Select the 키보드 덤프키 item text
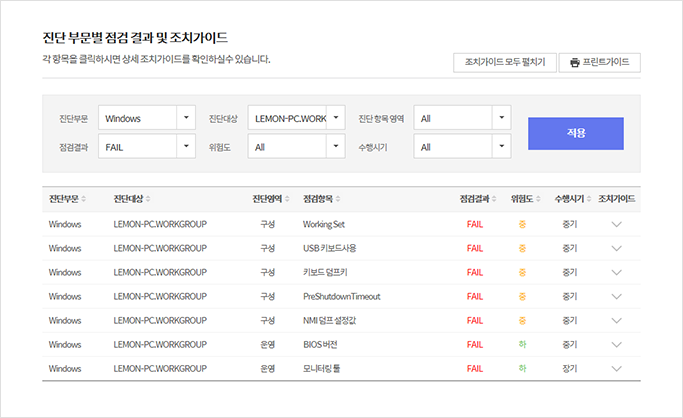This screenshot has height=418, width=683. [325, 273]
